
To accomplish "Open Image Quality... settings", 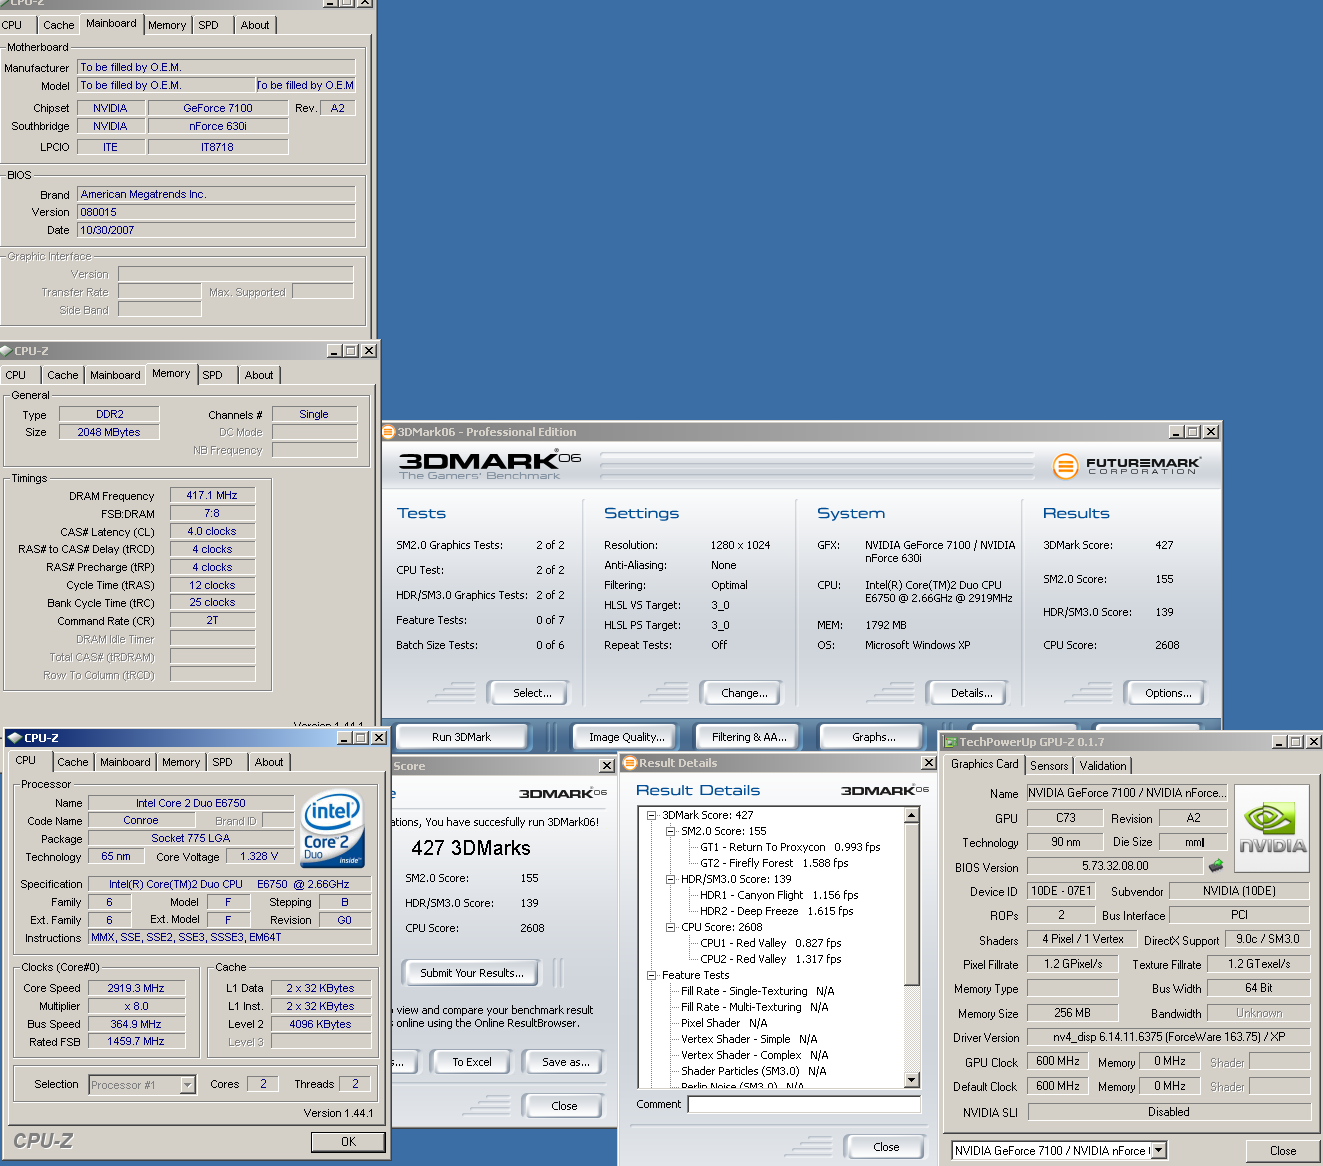I will click(626, 737).
